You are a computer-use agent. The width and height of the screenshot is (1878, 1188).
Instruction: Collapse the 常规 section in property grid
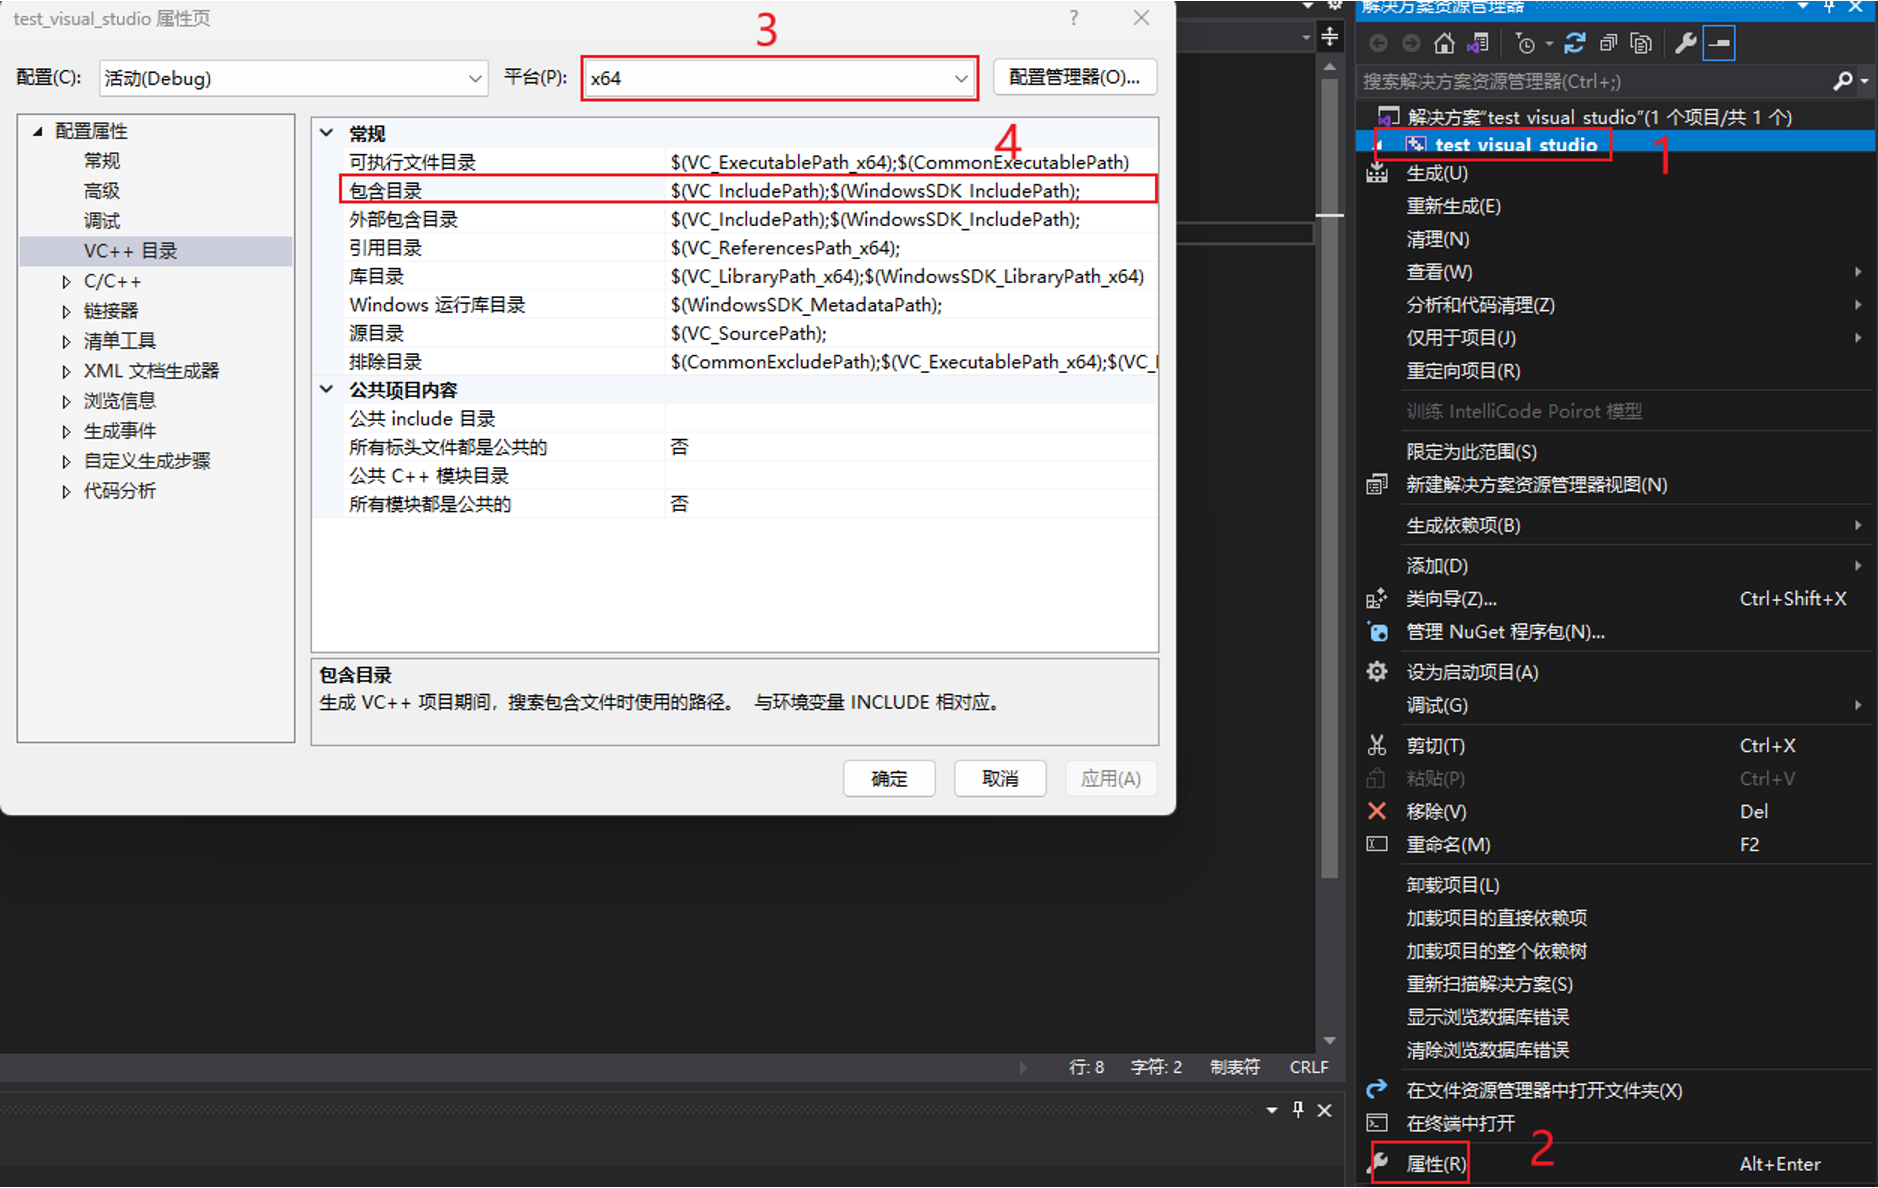[326, 132]
